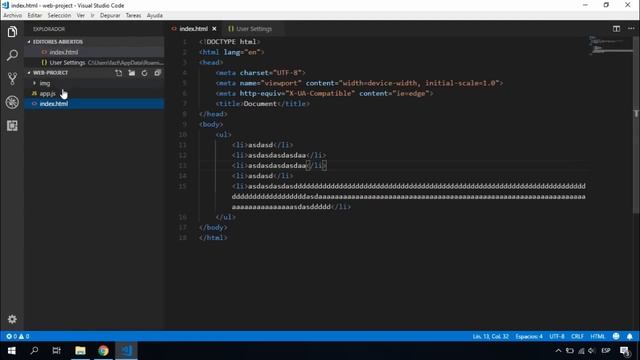Viewport: 640px width, 360px height.
Task: Click the closing ul tag line
Action: [225, 217]
